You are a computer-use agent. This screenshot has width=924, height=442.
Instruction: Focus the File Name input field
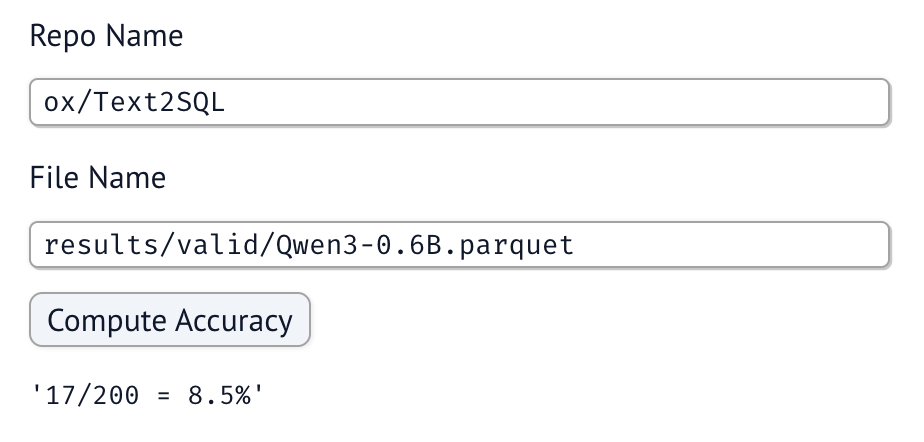click(x=460, y=245)
